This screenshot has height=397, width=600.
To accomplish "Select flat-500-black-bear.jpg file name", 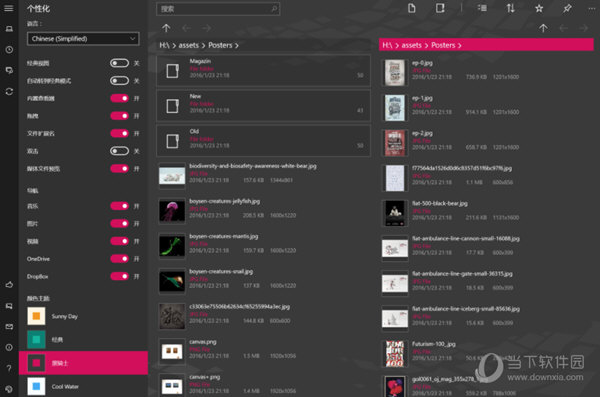I will (440, 203).
